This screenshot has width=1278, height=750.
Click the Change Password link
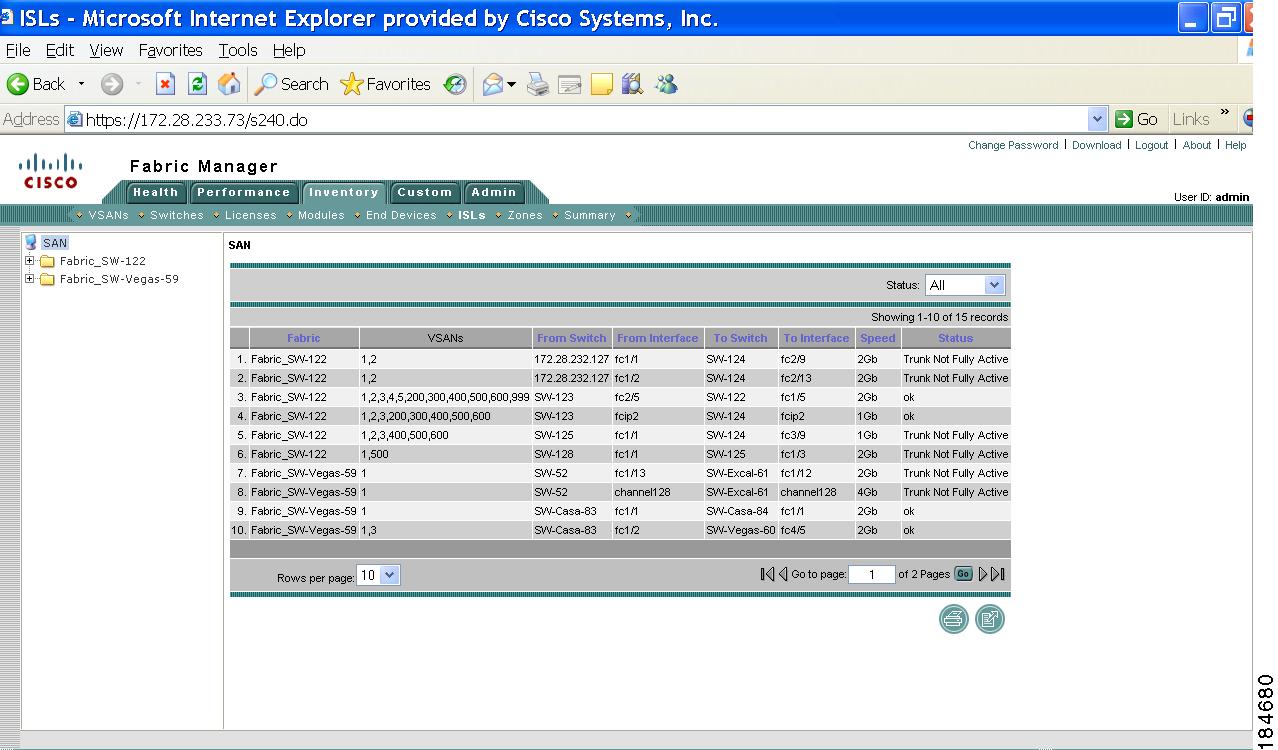click(x=1012, y=145)
